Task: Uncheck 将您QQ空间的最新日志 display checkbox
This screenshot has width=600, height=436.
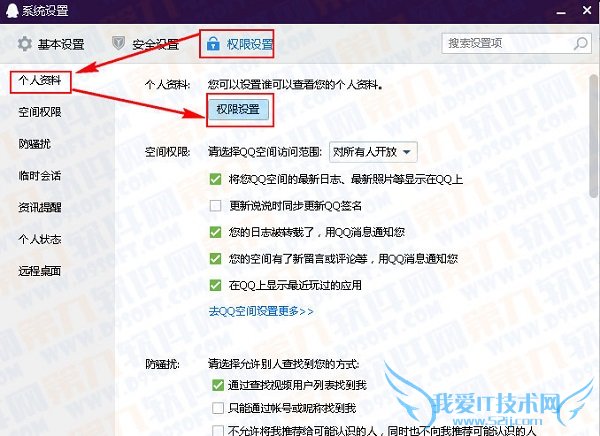Action: click(215, 179)
